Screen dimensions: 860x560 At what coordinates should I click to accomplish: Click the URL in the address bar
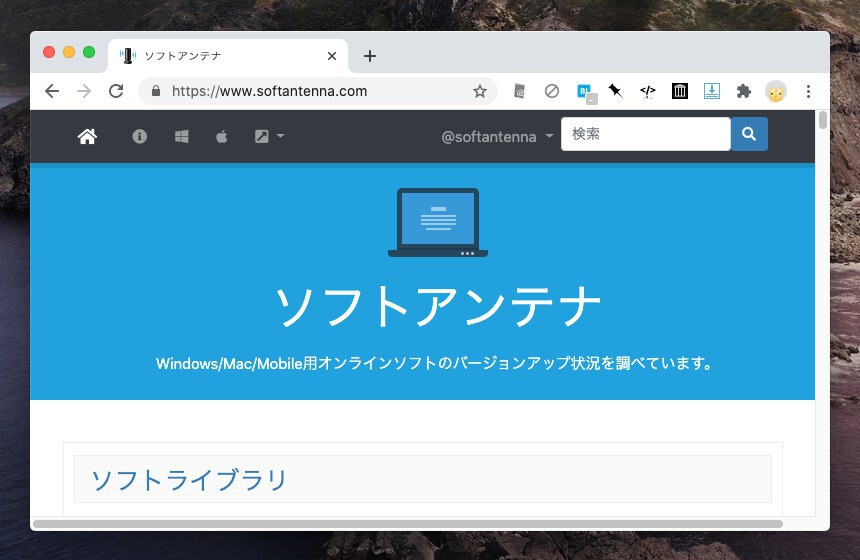[x=269, y=91]
